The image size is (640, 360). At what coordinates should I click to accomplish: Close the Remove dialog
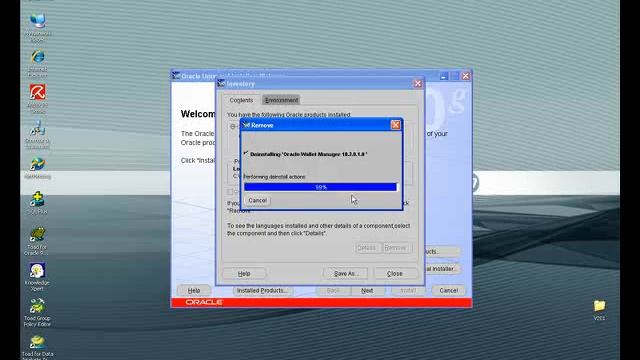click(x=395, y=125)
